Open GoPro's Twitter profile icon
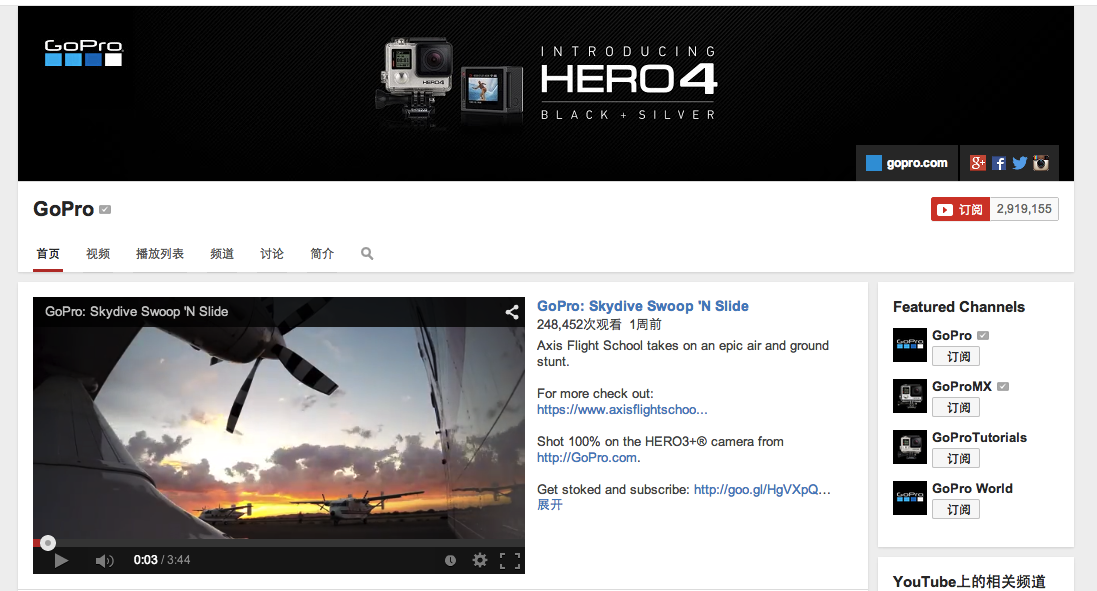Image resolution: width=1097 pixels, height=591 pixels. click(1020, 163)
